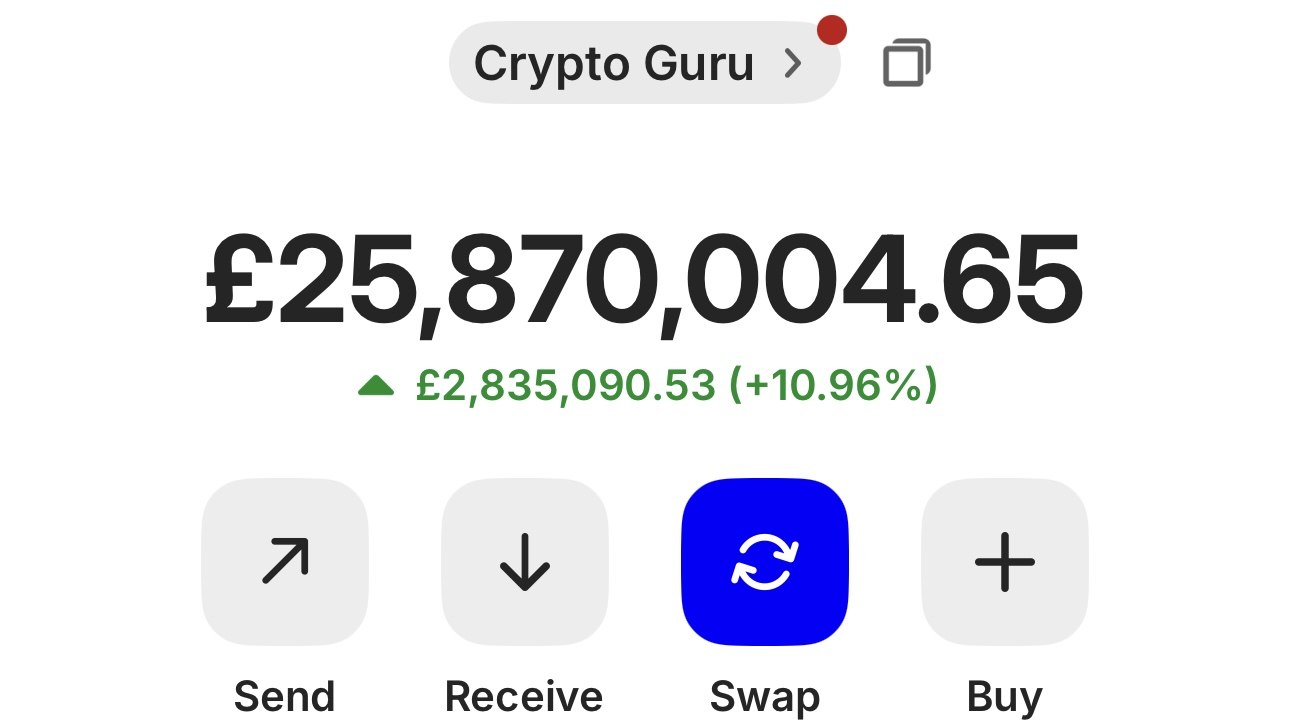Click the red notification dot
Screen dimensions: 1290x726
tap(832, 30)
